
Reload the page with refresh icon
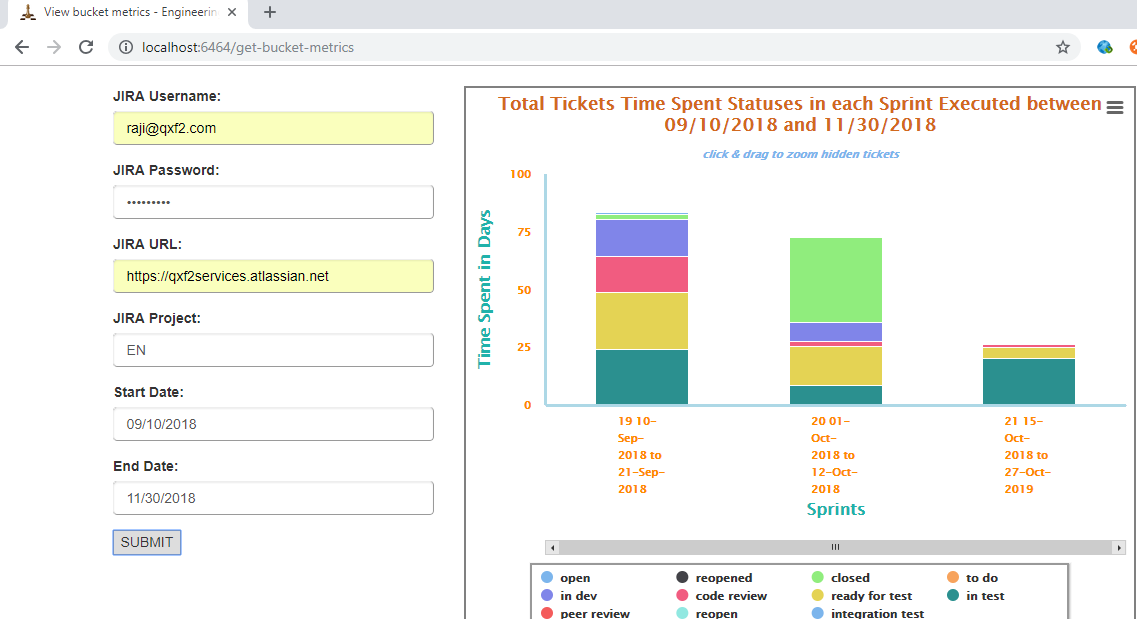pyautogui.click(x=86, y=47)
